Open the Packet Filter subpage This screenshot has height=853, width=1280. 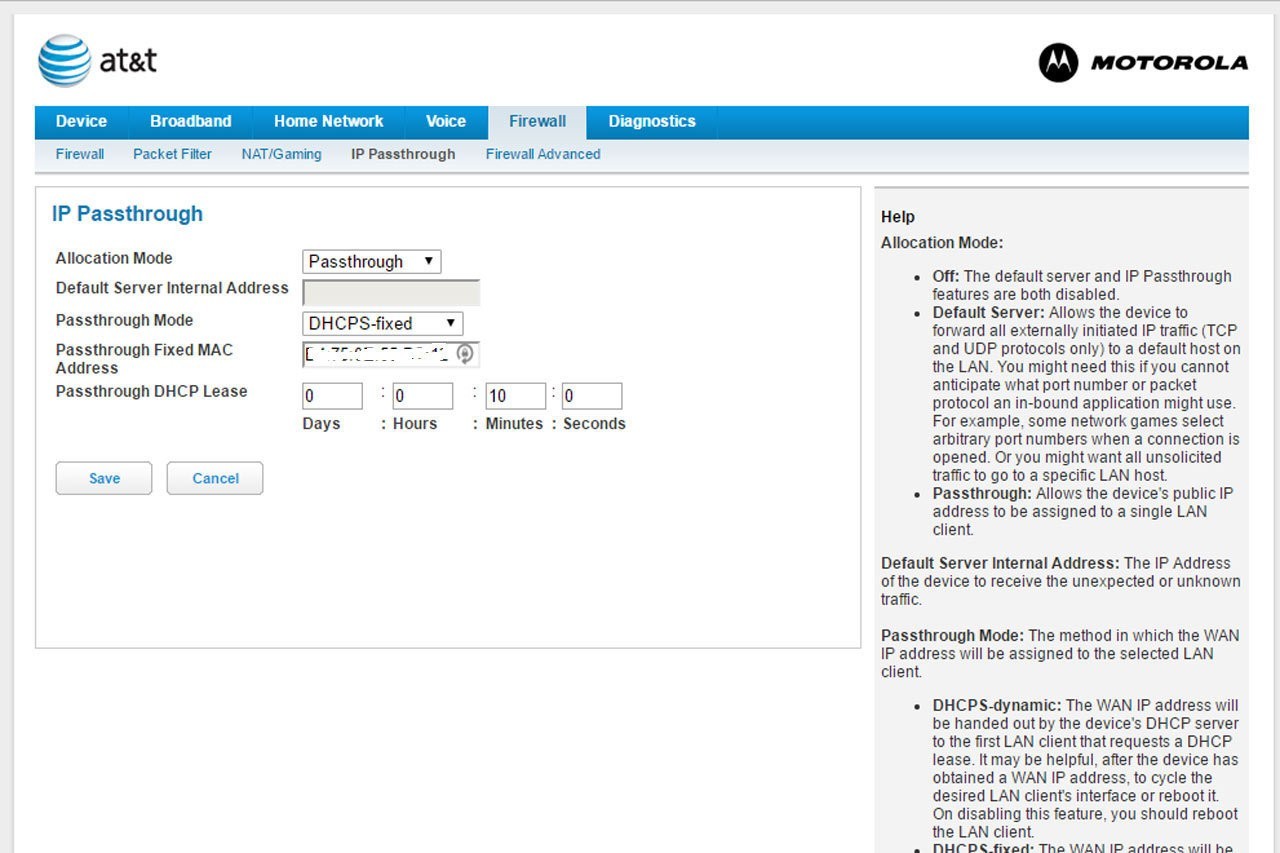[172, 154]
